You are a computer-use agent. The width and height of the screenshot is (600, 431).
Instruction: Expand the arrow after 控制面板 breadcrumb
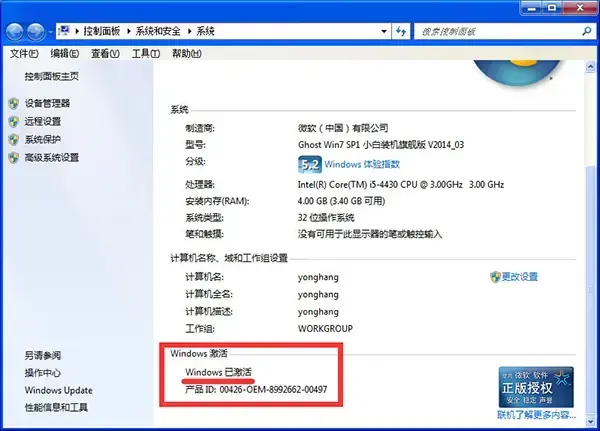(x=129, y=31)
